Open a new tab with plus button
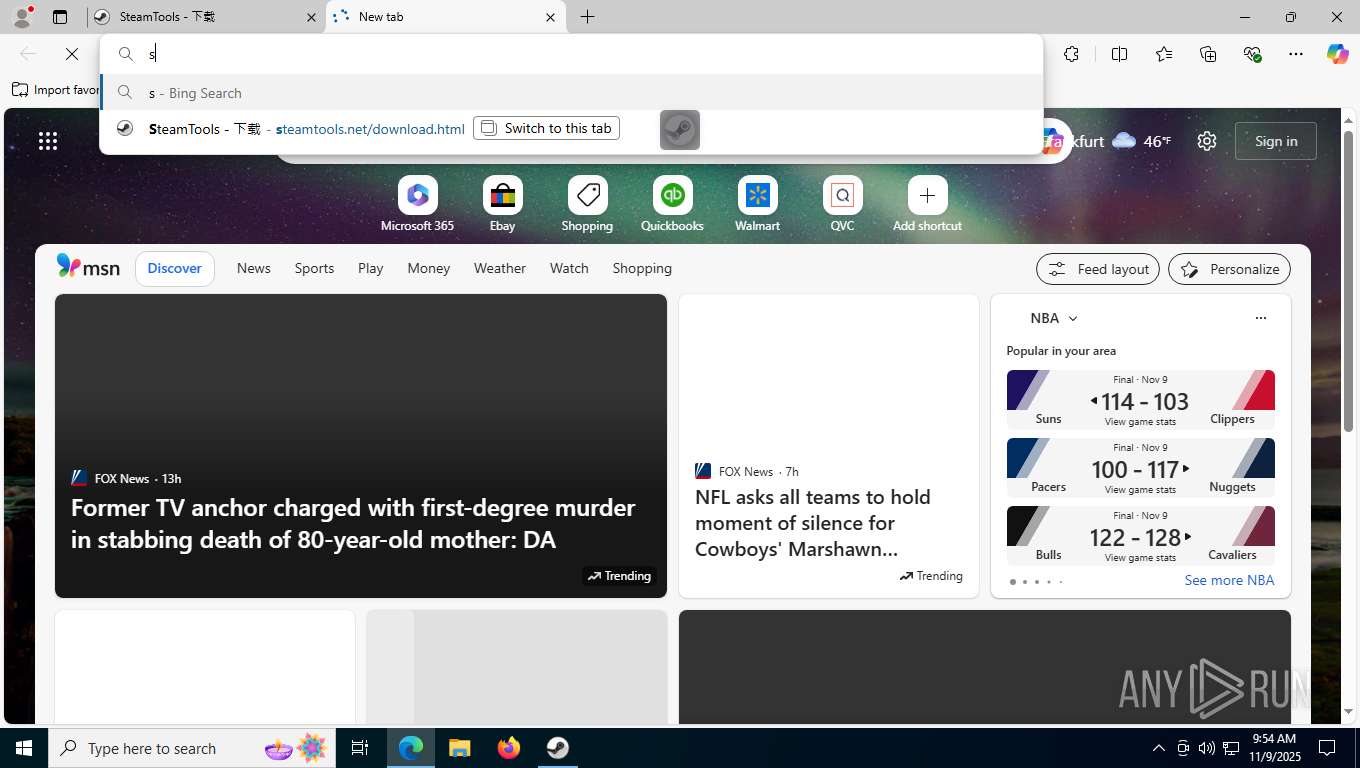Image resolution: width=1360 pixels, height=768 pixels. pos(588,17)
